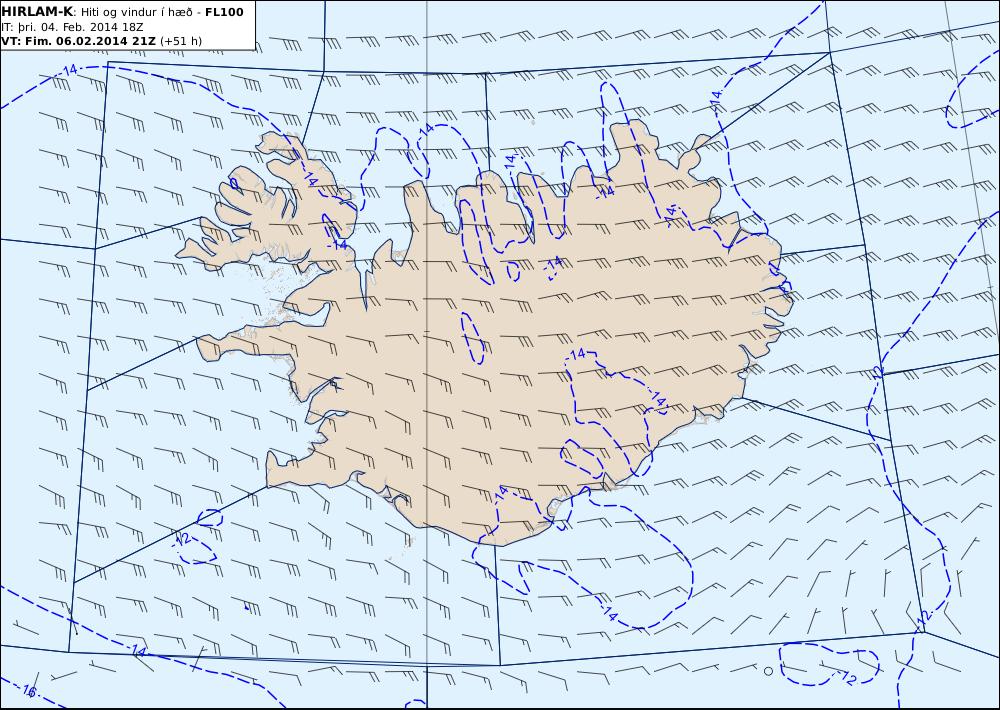Click the '16' isotherm contour label
1000x710 pixels.
tap(29, 691)
